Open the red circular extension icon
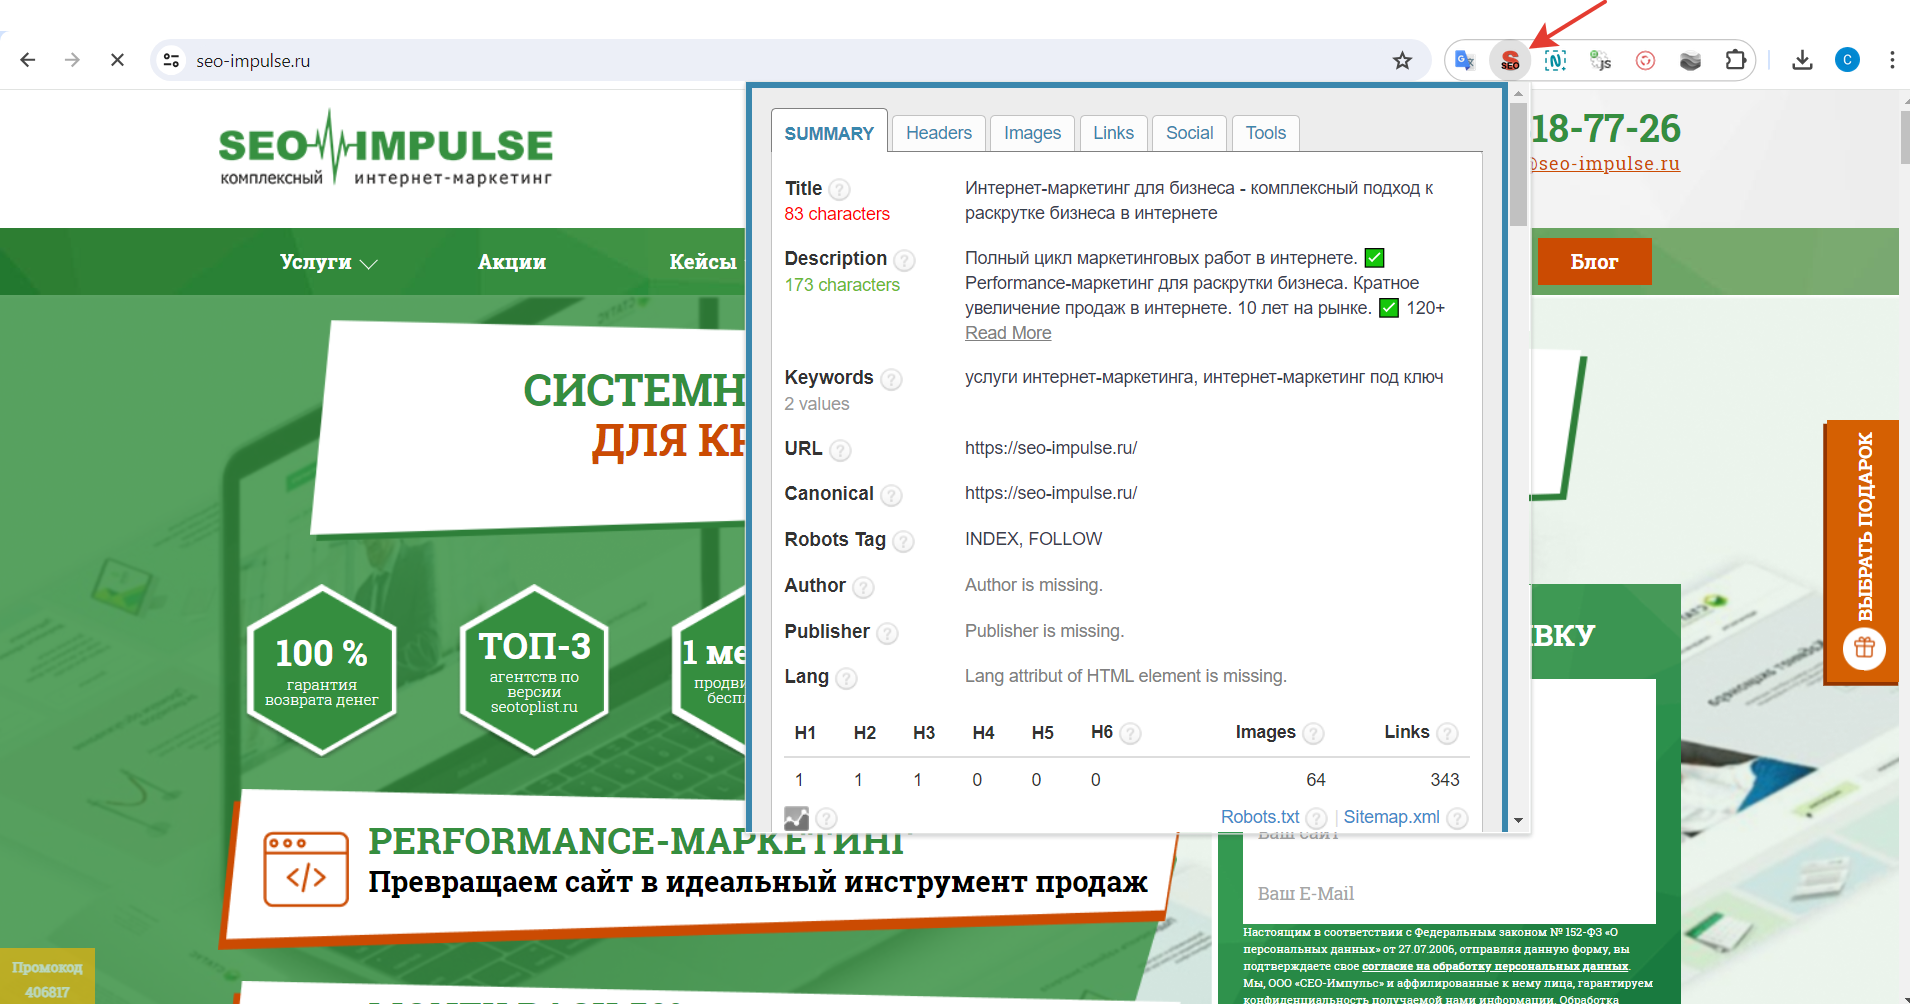Screen dimensions: 1910x1004 1645,60
